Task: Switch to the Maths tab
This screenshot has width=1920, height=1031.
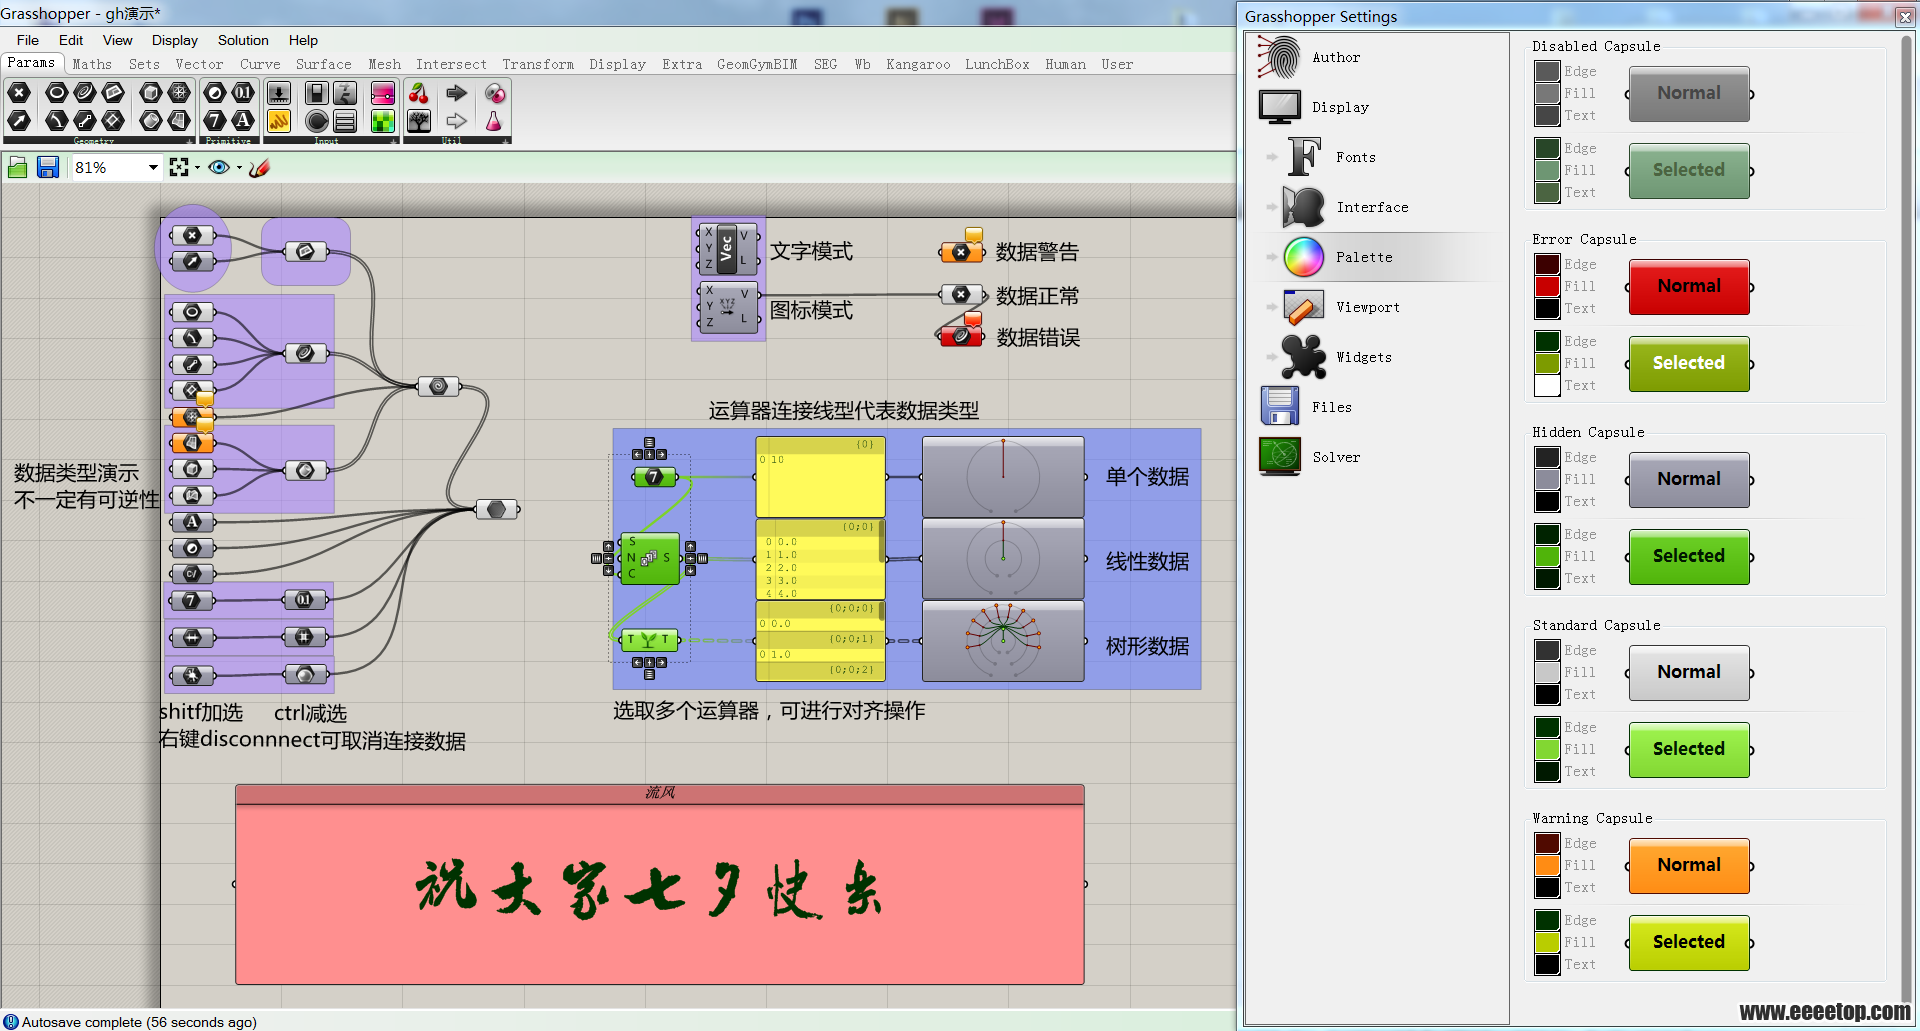Action: pyautogui.click(x=92, y=64)
